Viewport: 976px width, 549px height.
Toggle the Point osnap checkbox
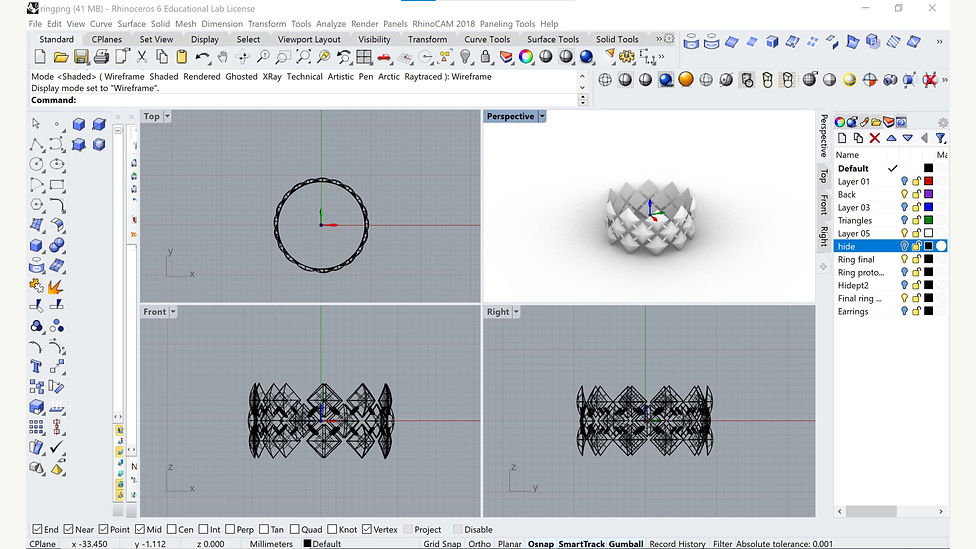click(x=103, y=529)
